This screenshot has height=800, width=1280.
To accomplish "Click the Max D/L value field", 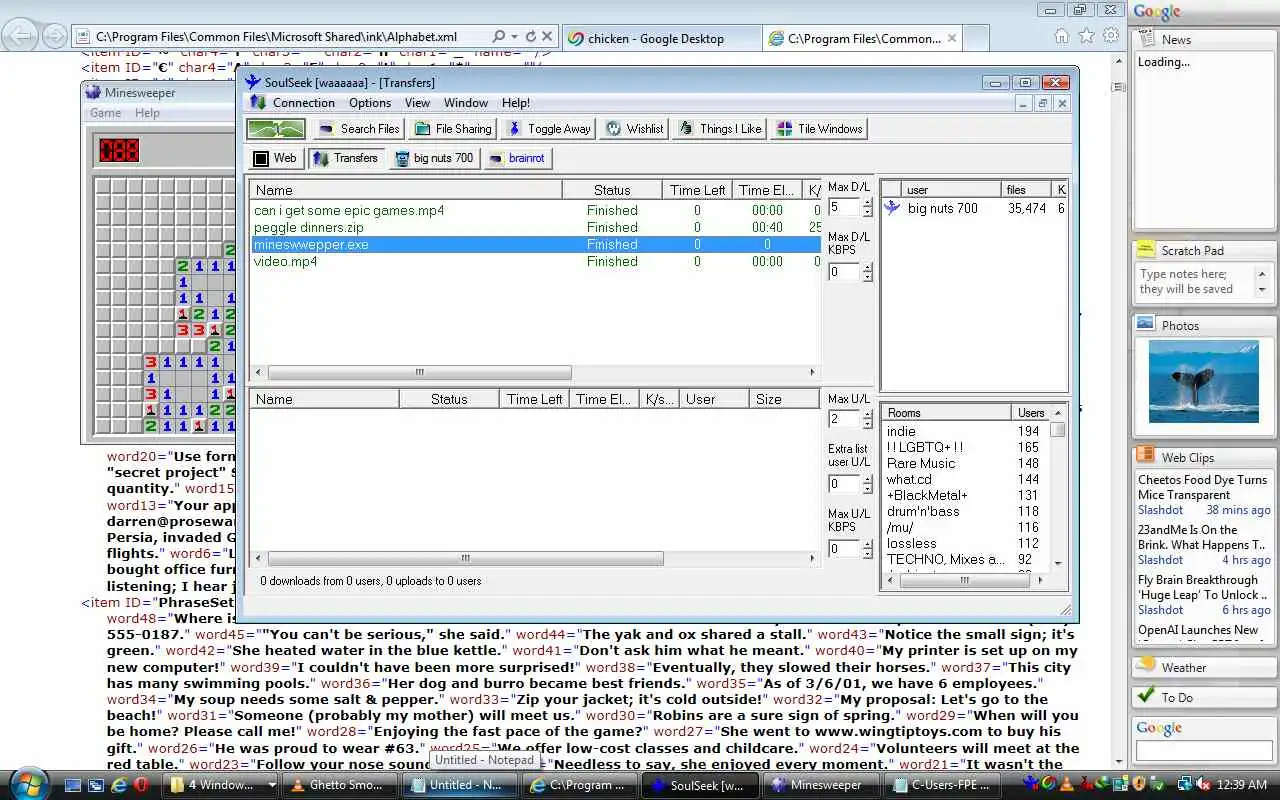I will tap(843, 208).
